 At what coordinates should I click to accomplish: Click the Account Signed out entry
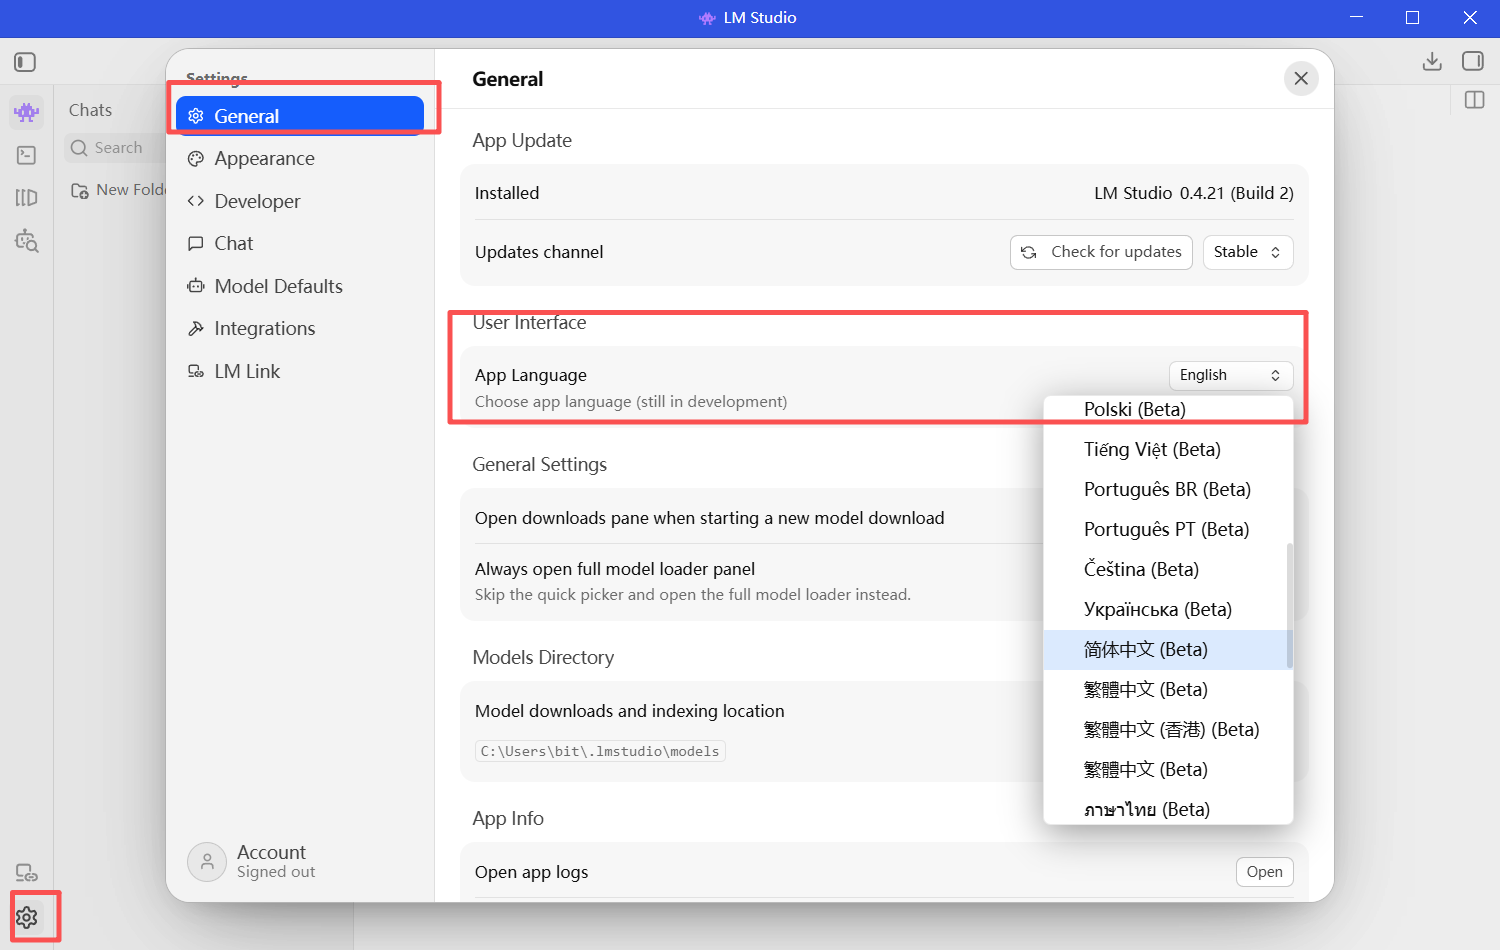tap(252, 861)
